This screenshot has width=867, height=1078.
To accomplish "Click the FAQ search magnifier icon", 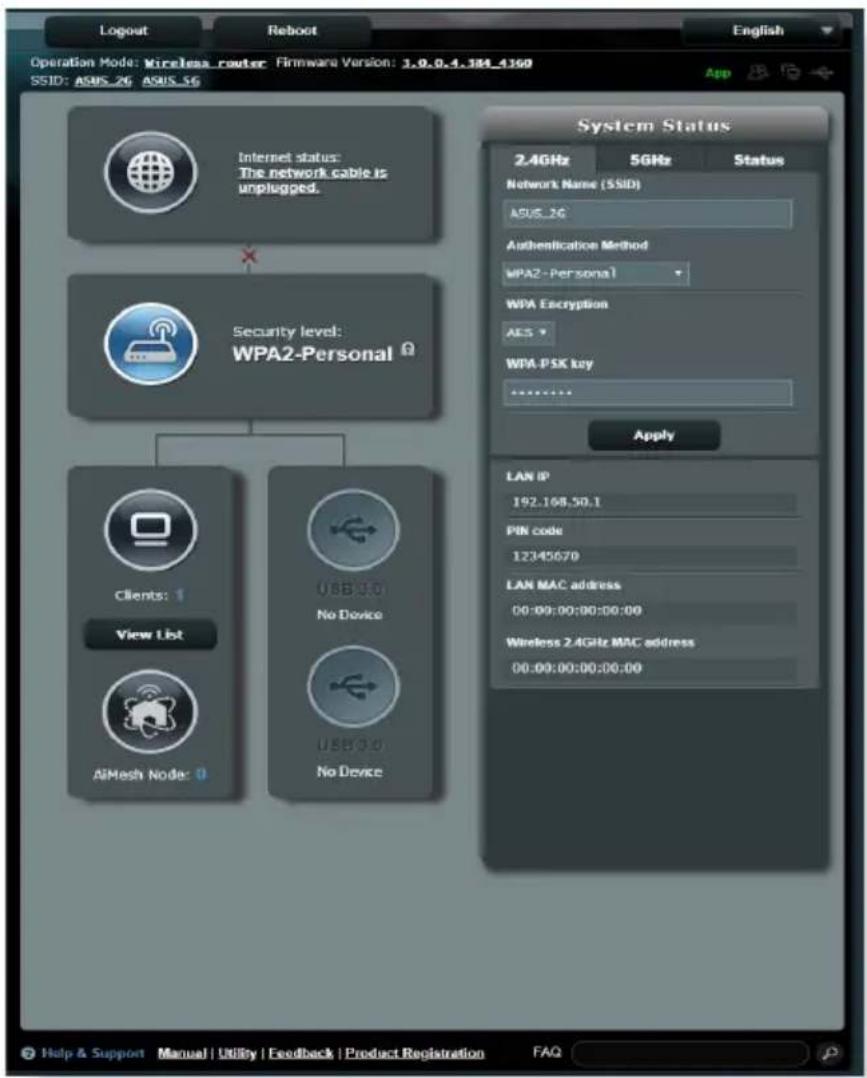I will [x=829, y=1053].
